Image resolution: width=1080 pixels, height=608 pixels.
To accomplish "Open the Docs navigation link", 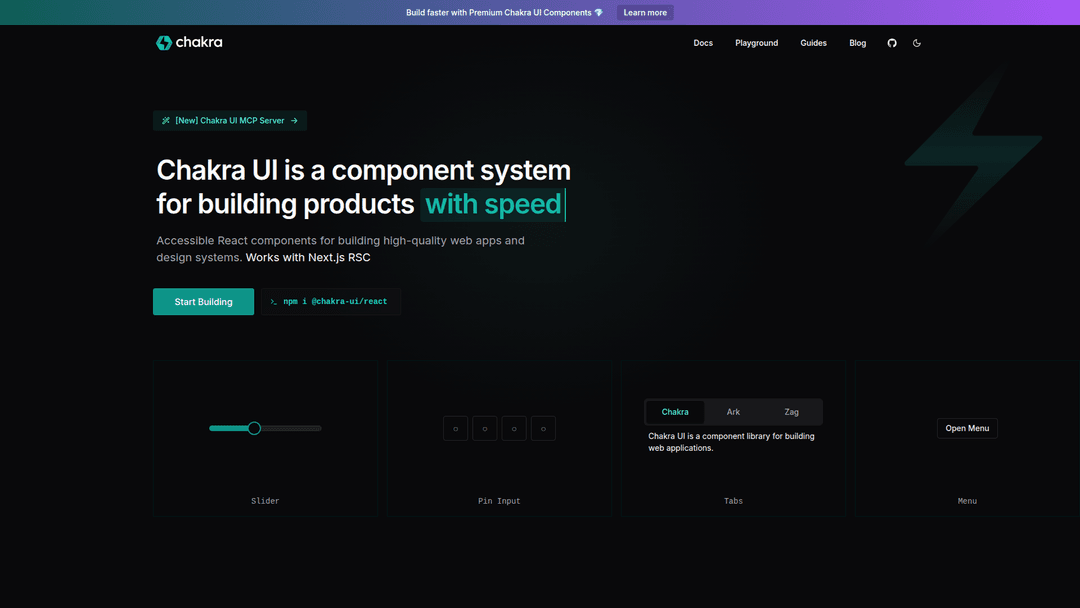I will (x=703, y=43).
